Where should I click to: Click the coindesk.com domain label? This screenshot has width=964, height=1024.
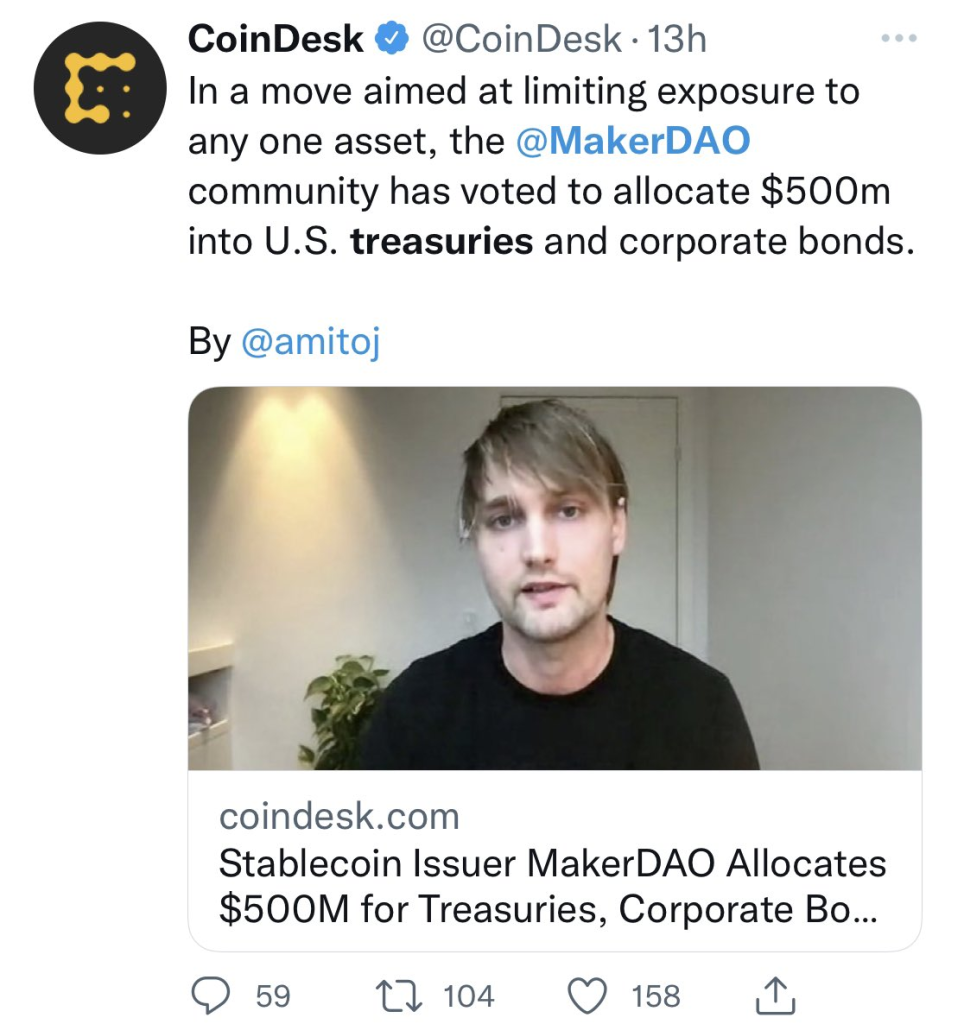tap(339, 816)
